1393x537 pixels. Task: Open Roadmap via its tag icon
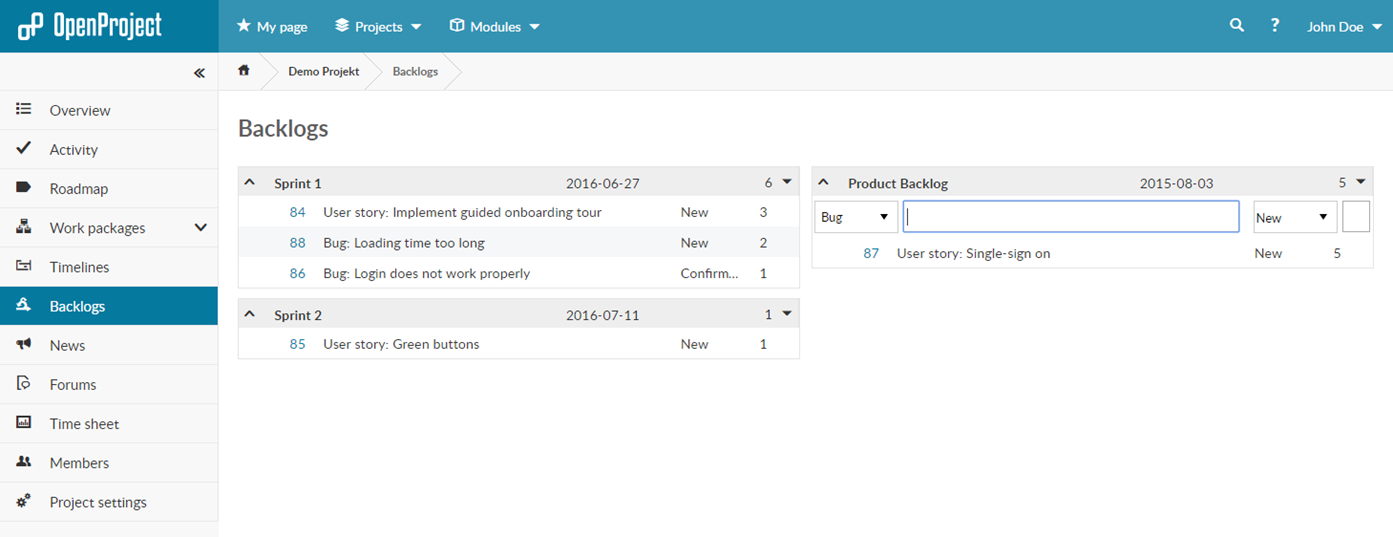(x=24, y=188)
